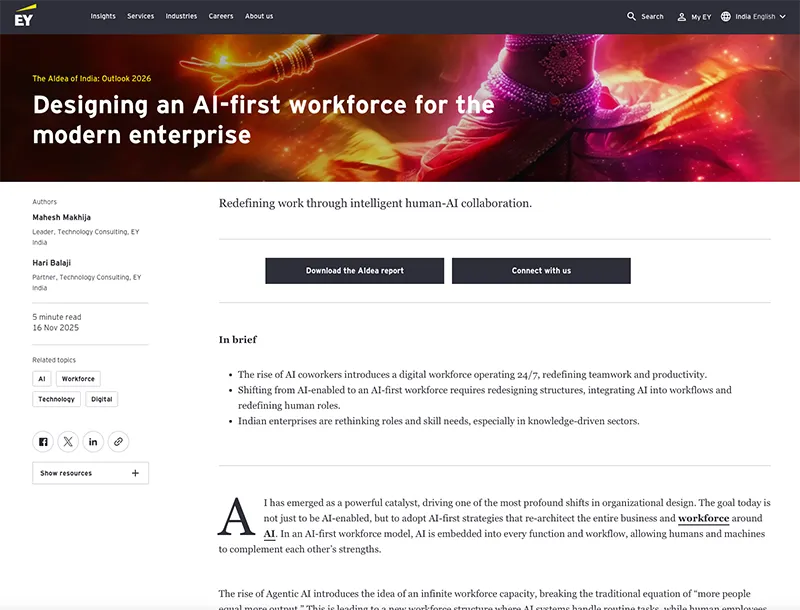This screenshot has width=800, height=610.
Task: Share the article on Facebook
Action: coord(43,442)
